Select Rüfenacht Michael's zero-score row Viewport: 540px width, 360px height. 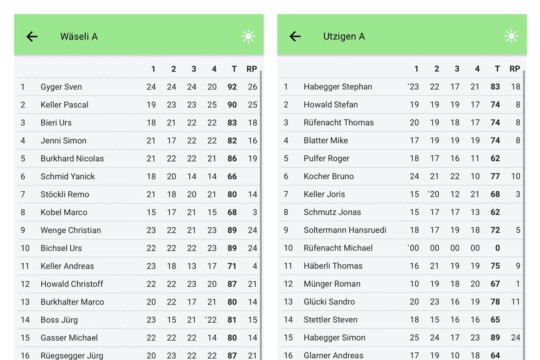coord(402,248)
